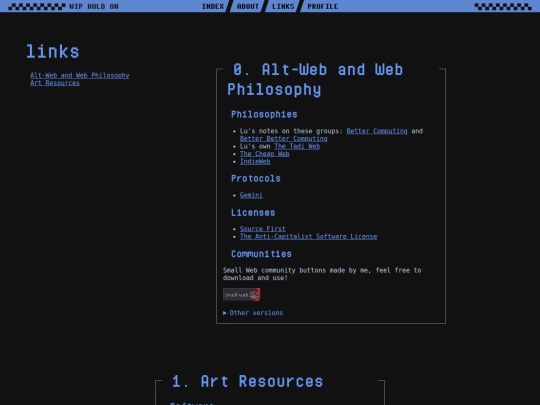Open the PROFILE navigation tab
The image size is (540, 405).
click(323, 6)
